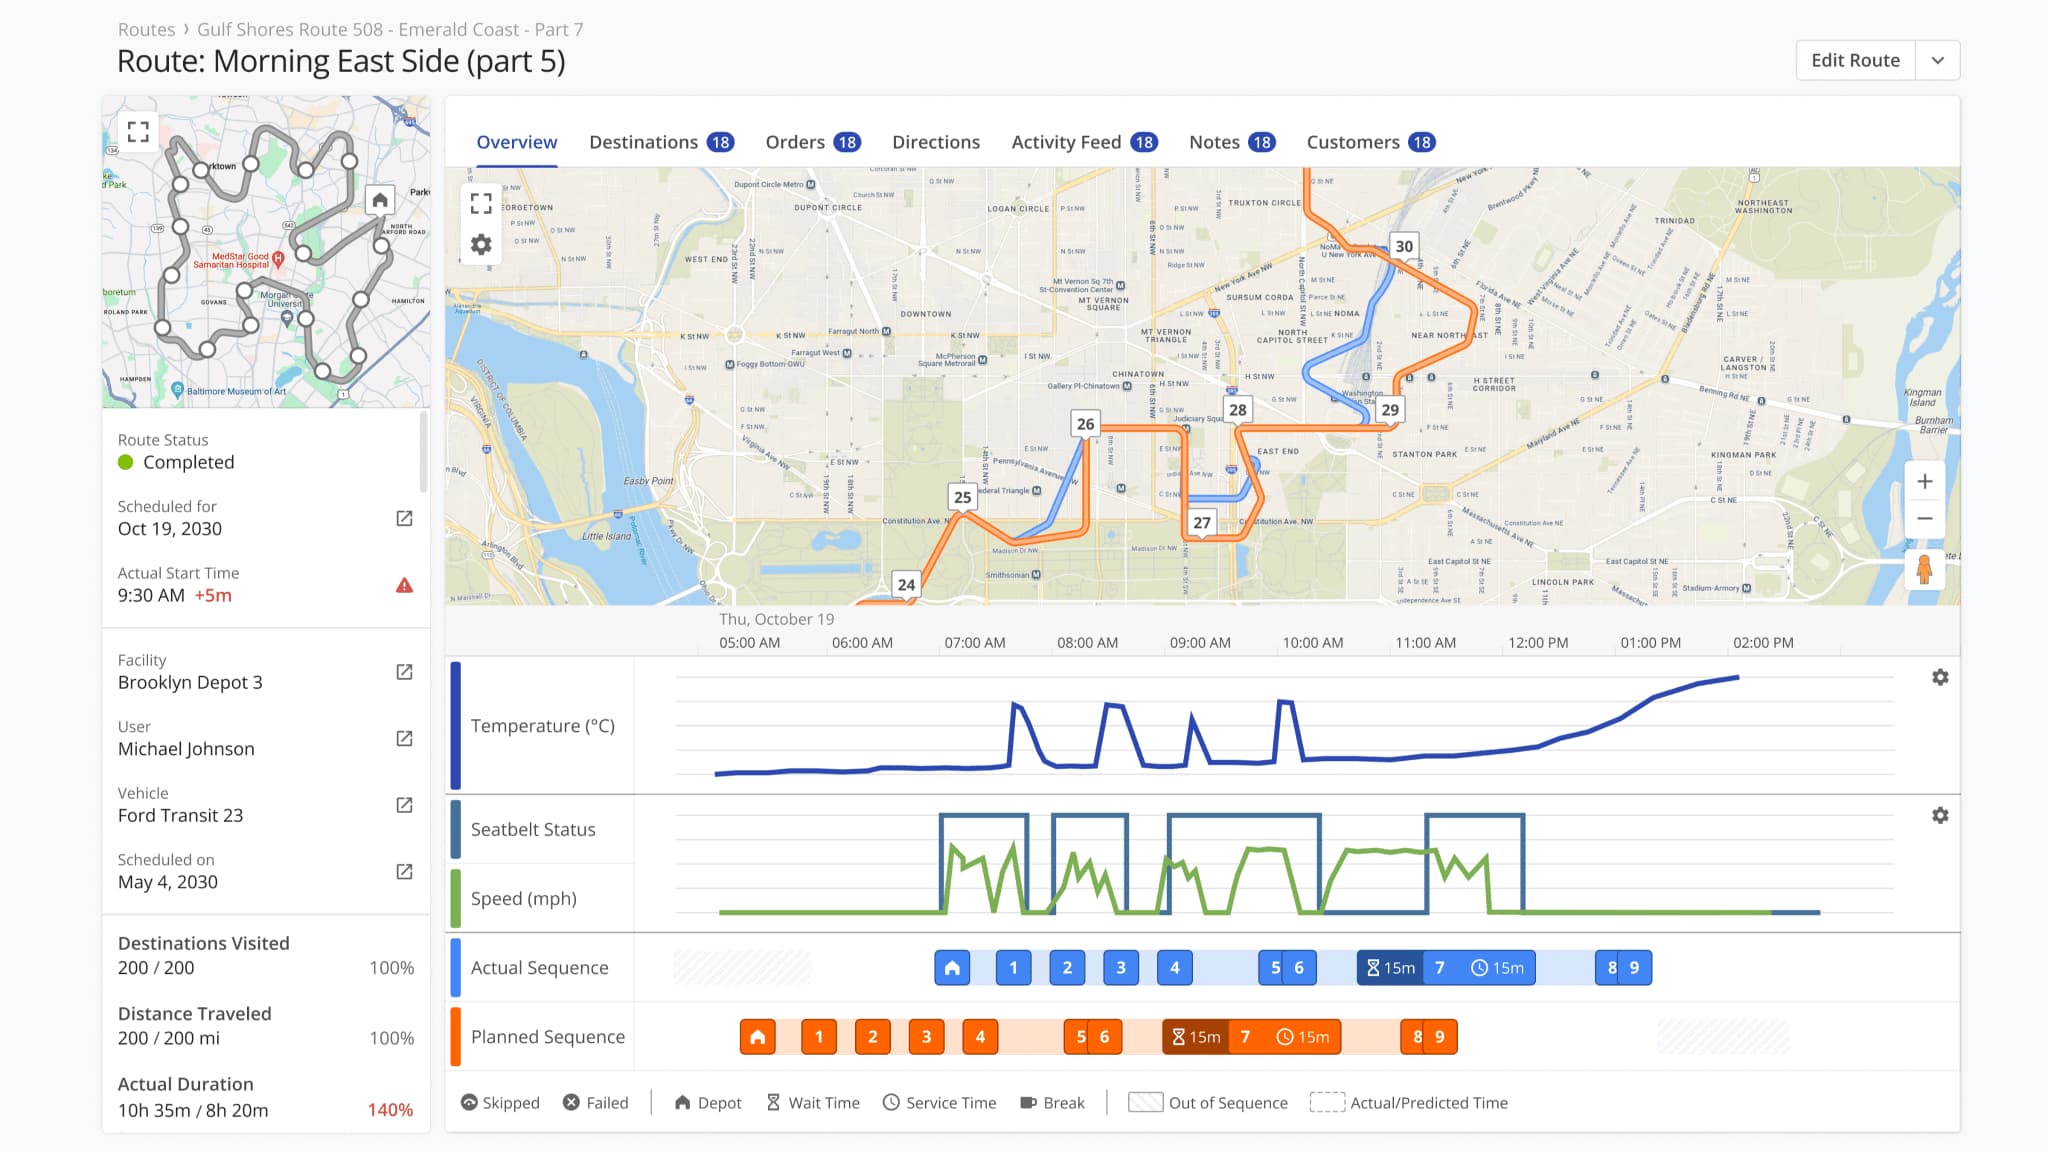Go to Routes breadcrumb link

coord(146,30)
